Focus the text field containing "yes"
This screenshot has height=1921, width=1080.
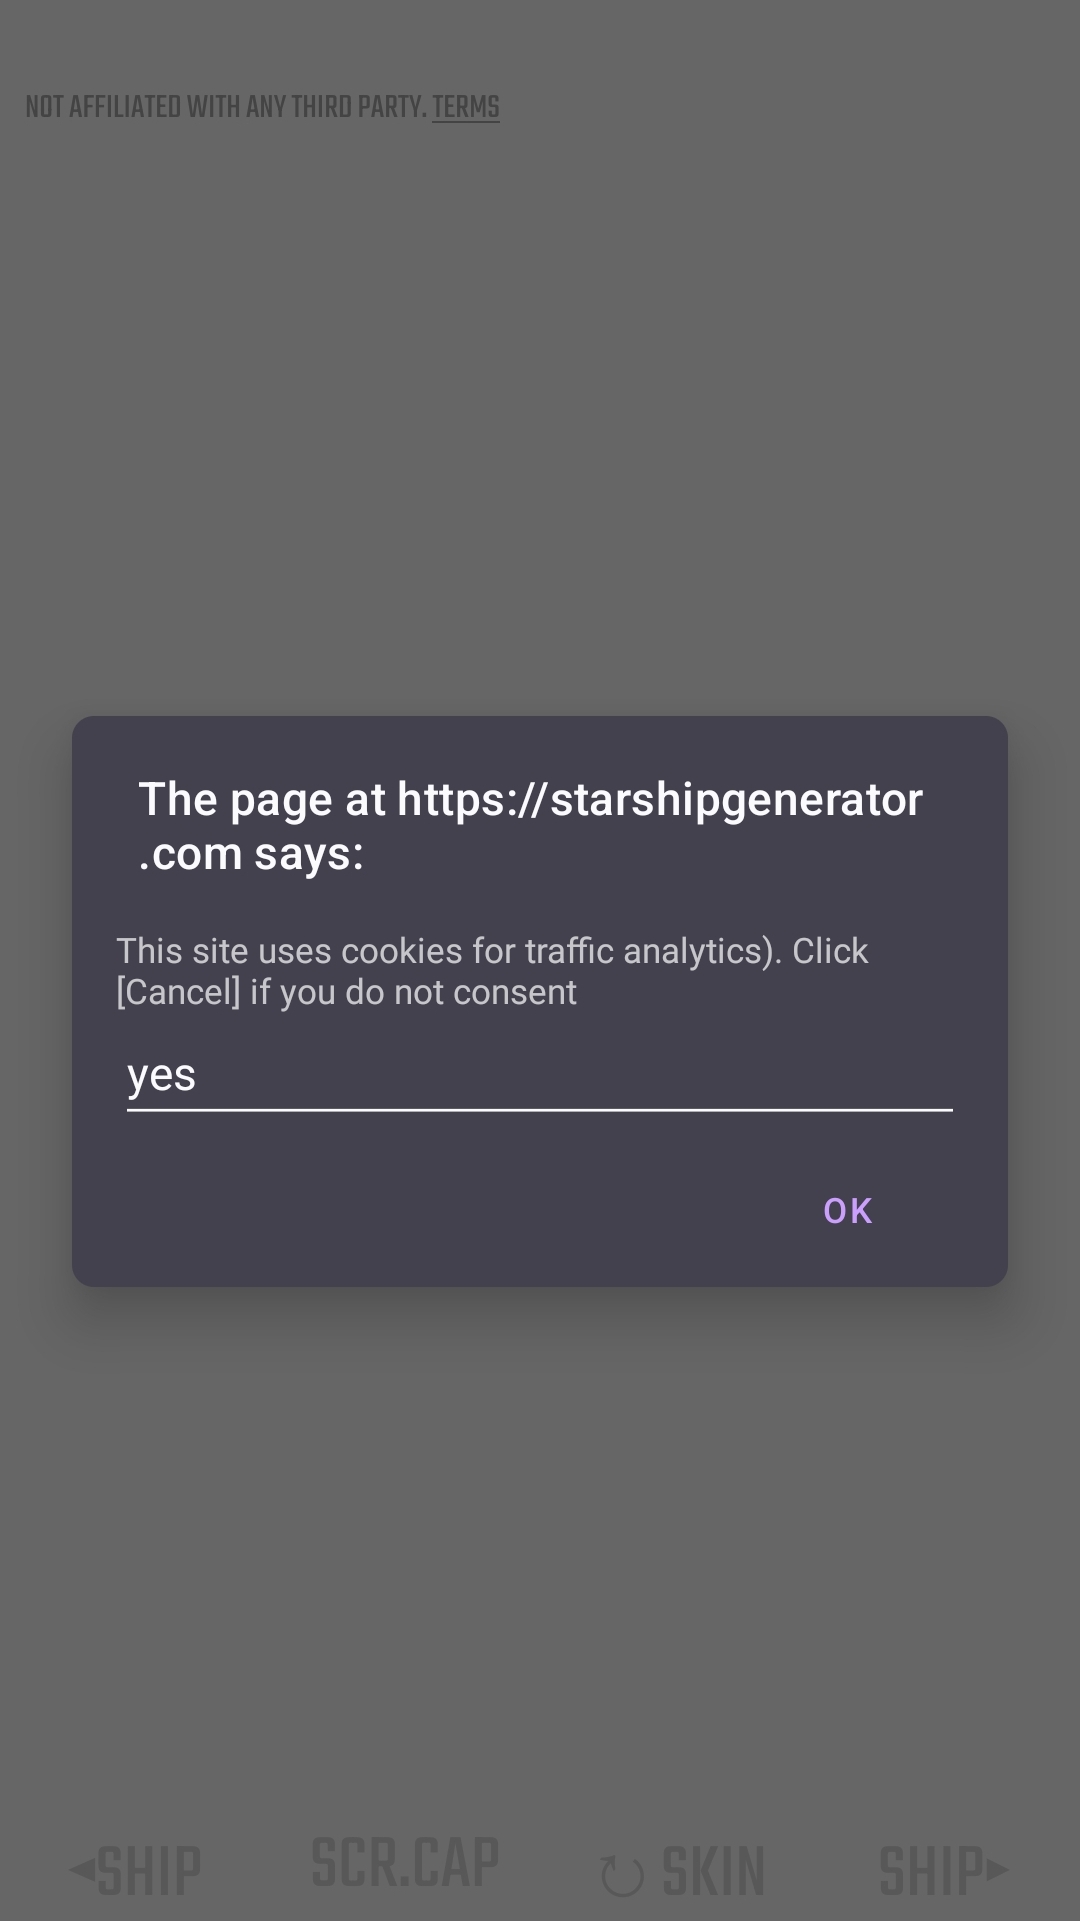[x=540, y=1076]
